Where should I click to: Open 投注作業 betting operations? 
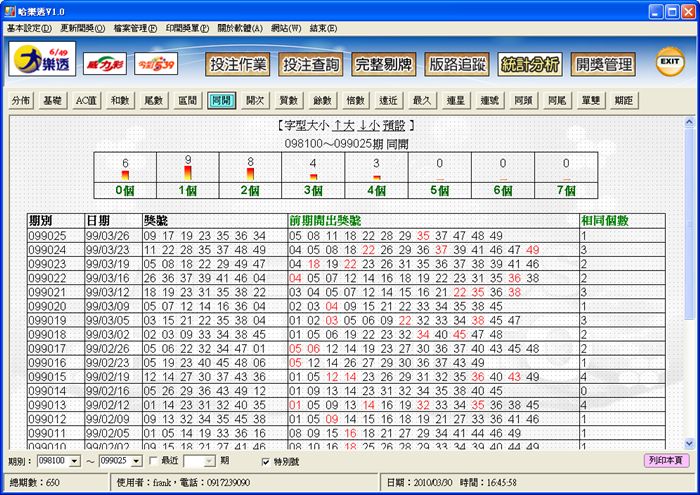[238, 64]
